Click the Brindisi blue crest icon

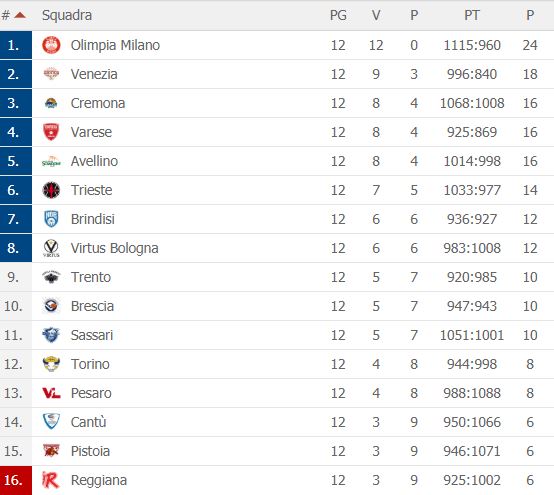click(51, 219)
